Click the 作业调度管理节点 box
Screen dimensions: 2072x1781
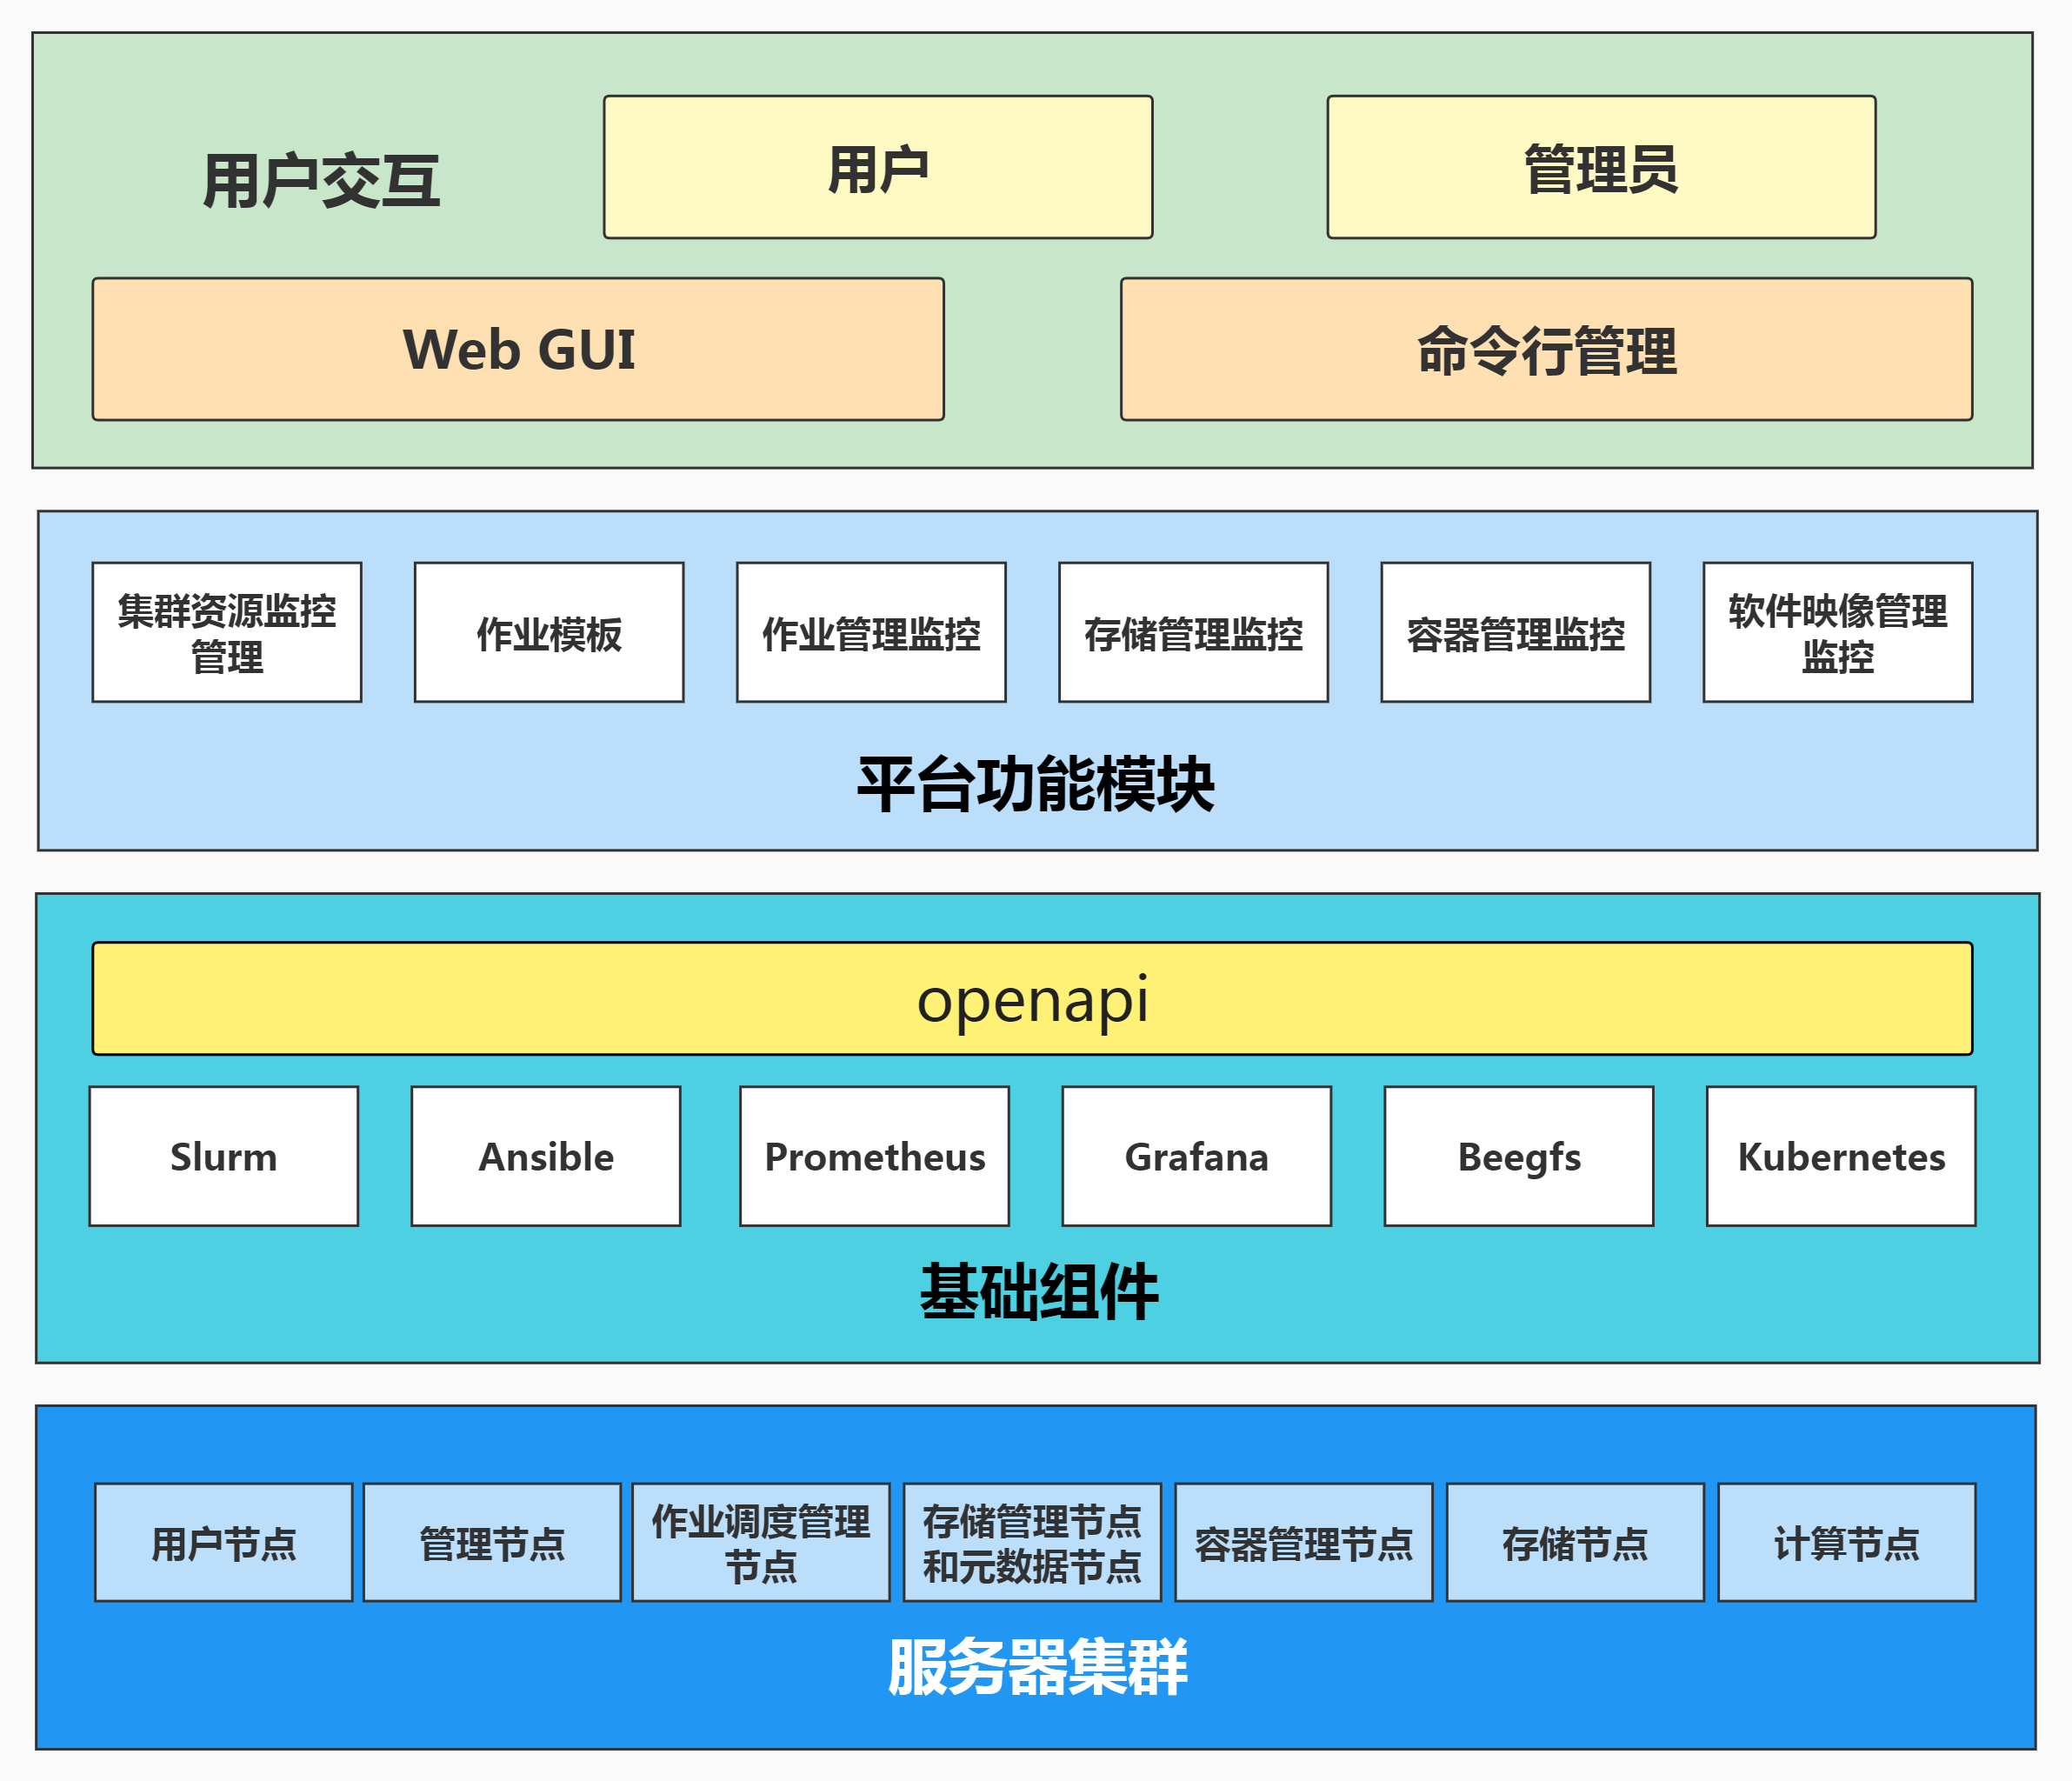761,1542
